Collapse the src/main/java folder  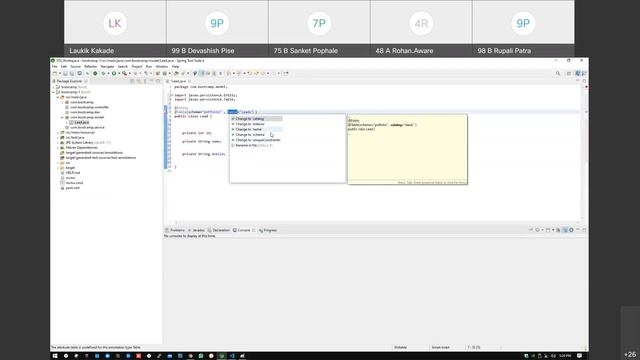click(58, 97)
